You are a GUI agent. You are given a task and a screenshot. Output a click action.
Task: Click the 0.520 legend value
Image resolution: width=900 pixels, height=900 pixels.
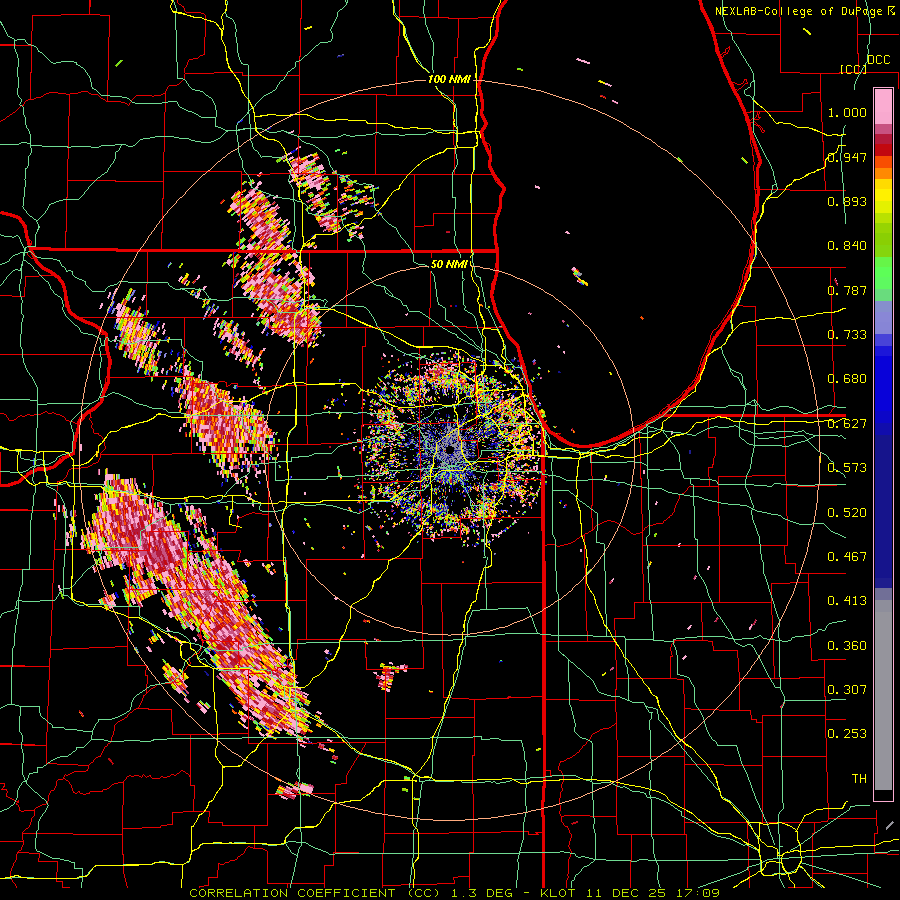pyautogui.click(x=847, y=513)
